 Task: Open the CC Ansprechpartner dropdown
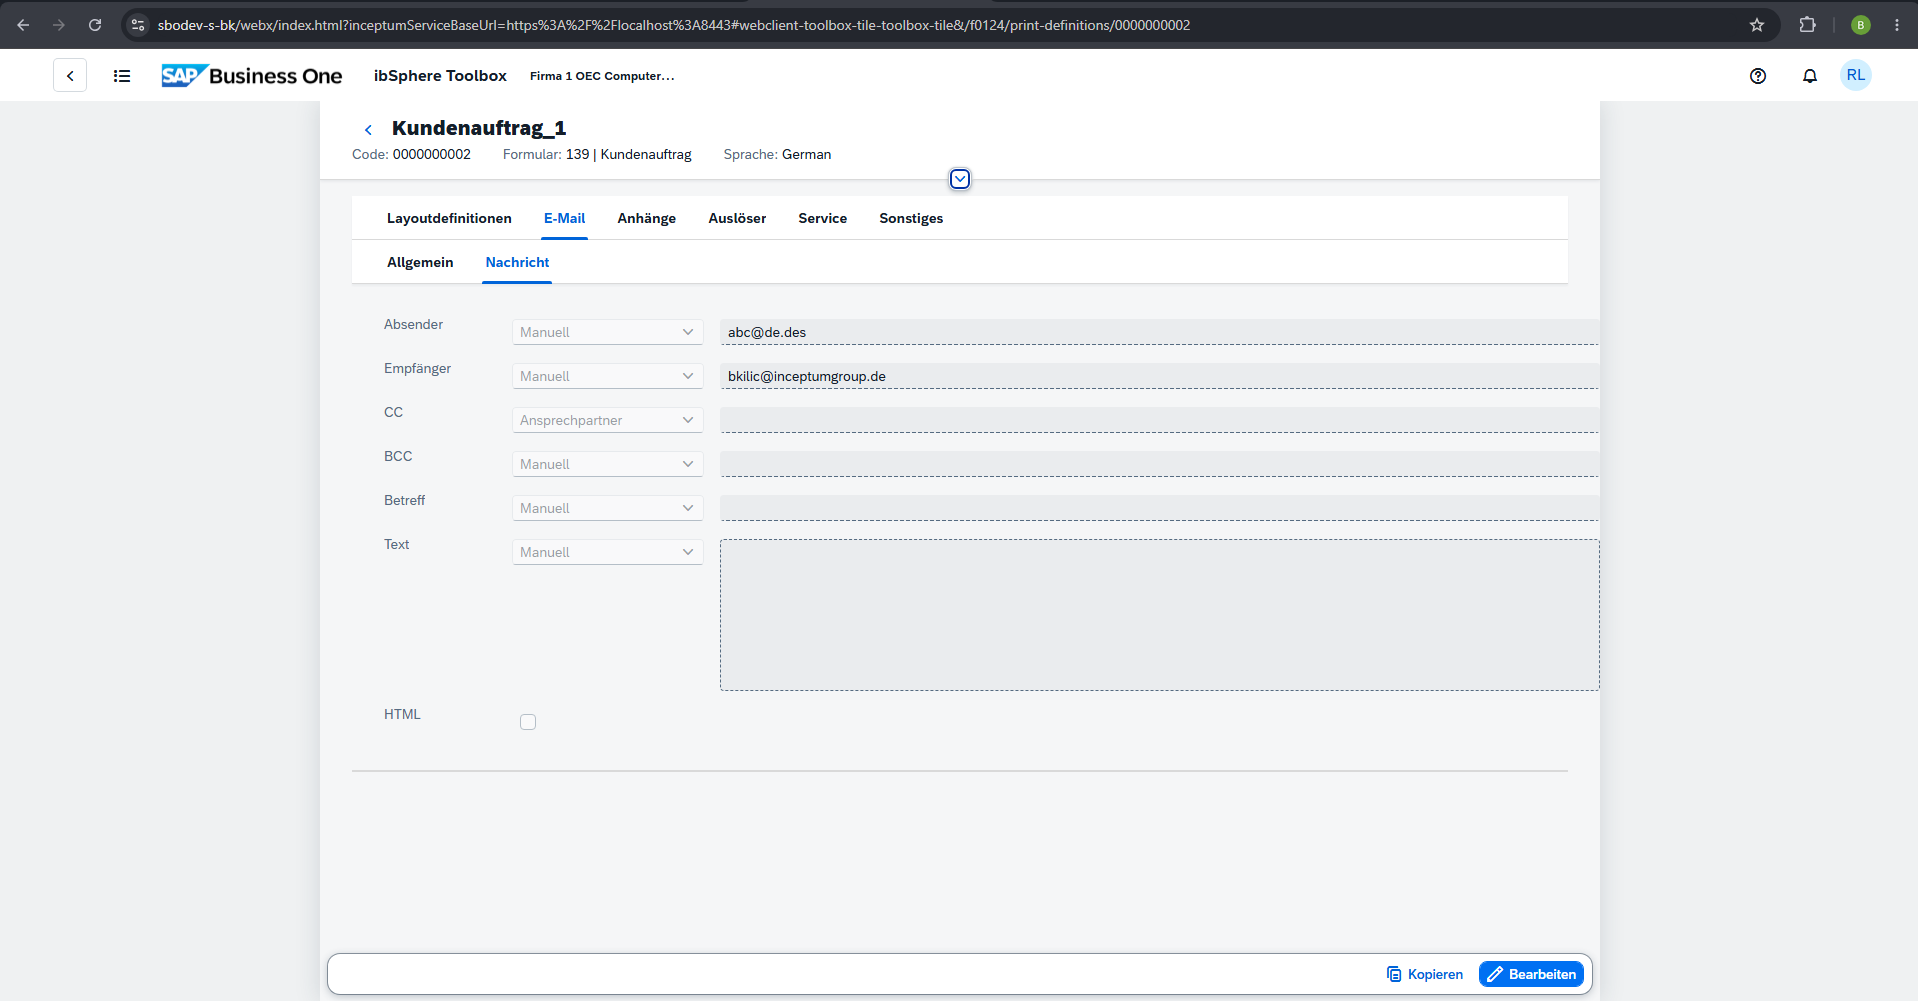pyautogui.click(x=608, y=420)
